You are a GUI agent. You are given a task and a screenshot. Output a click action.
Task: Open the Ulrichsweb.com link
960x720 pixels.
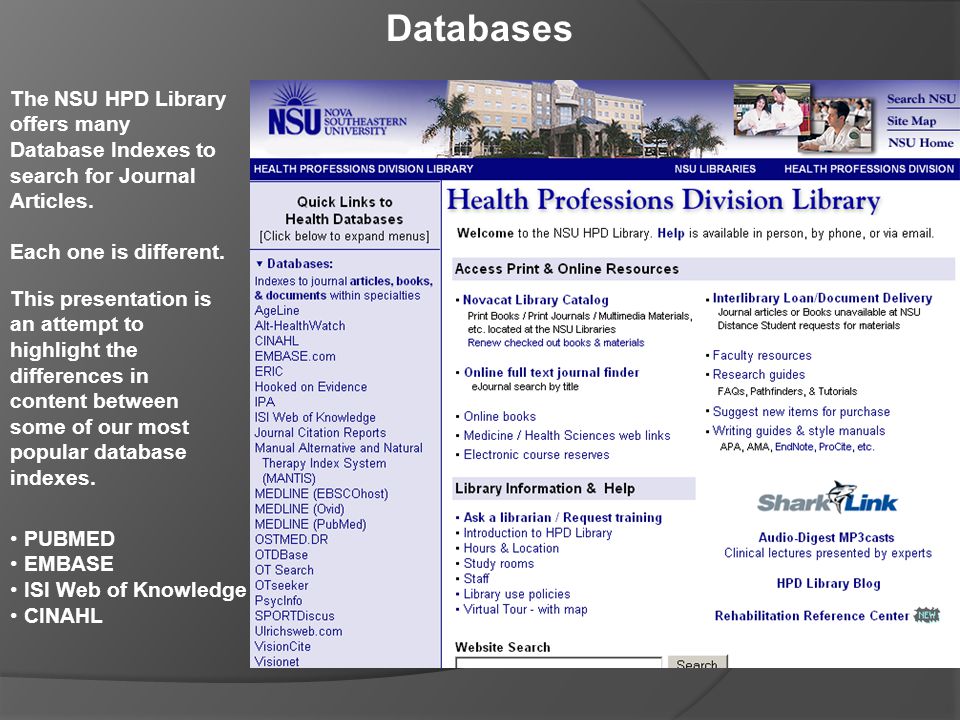(x=299, y=631)
